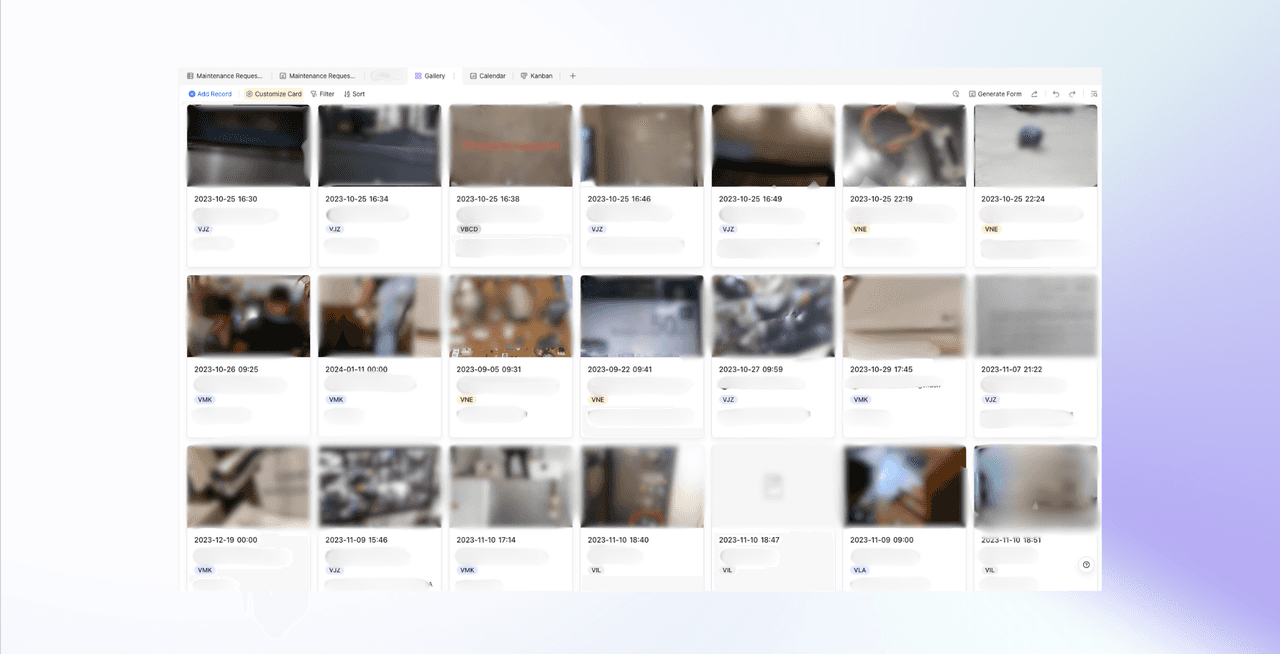
Task: Open the clock history icon
Action: 956,94
